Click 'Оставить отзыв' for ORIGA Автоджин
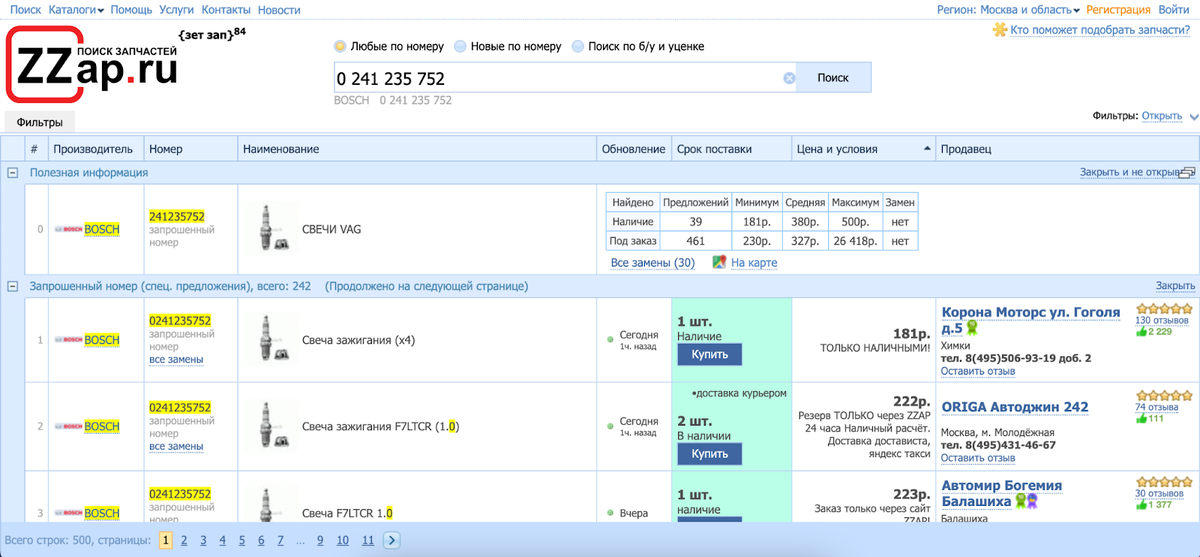The image size is (1200, 557). (x=978, y=458)
